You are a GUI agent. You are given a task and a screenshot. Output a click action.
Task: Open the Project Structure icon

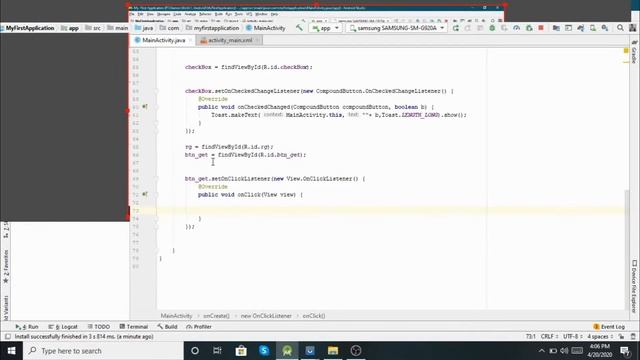point(556,28)
